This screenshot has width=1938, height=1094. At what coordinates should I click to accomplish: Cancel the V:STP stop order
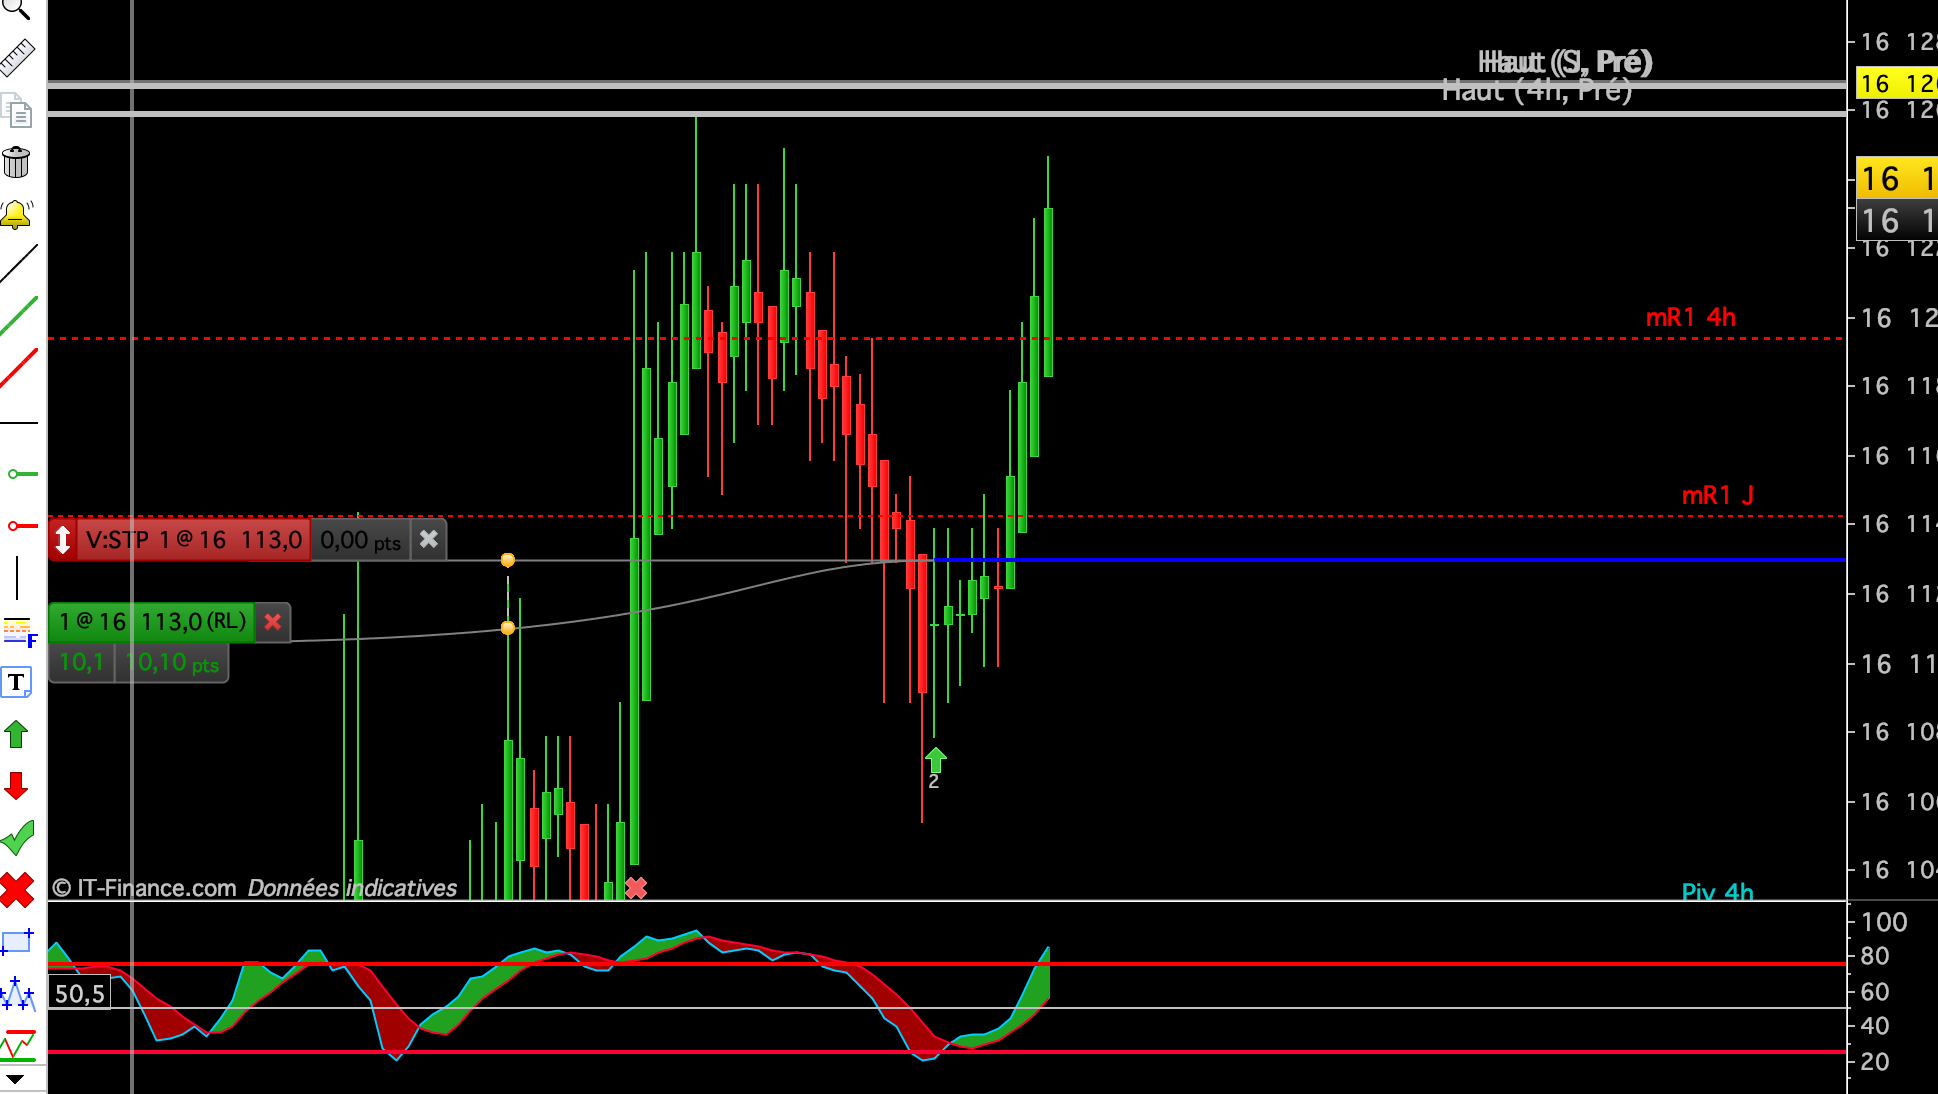[x=429, y=540]
